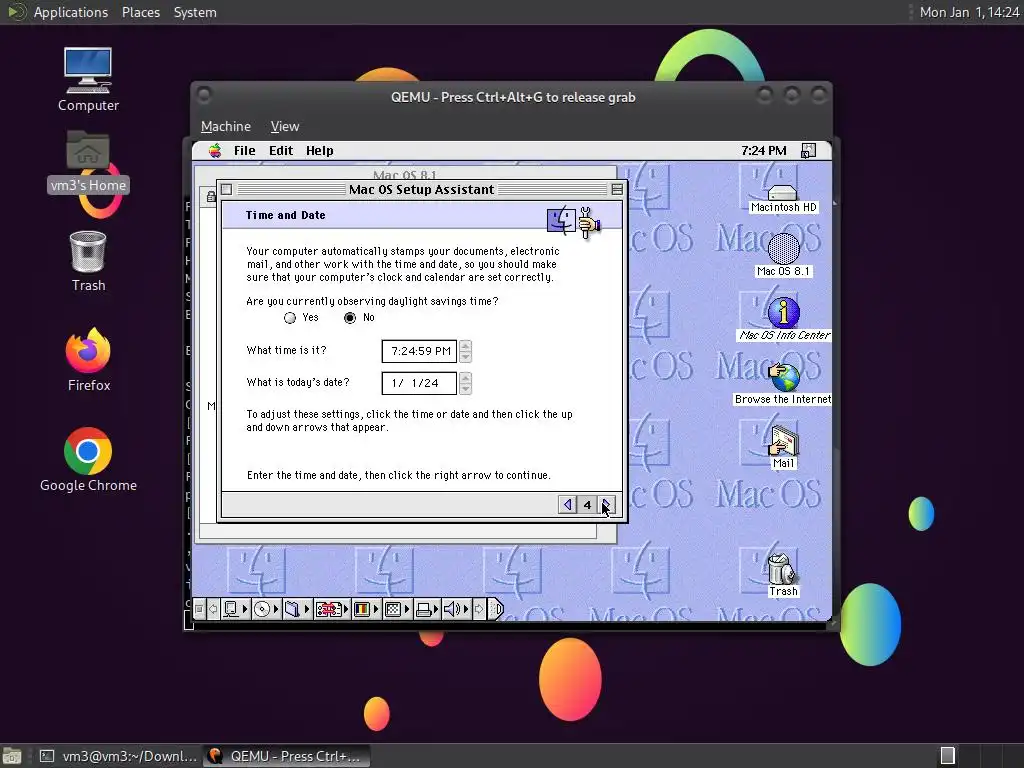1024x768 pixels.
Task: Click the Control Strip file sharing folder icon
Action: pos(292,609)
